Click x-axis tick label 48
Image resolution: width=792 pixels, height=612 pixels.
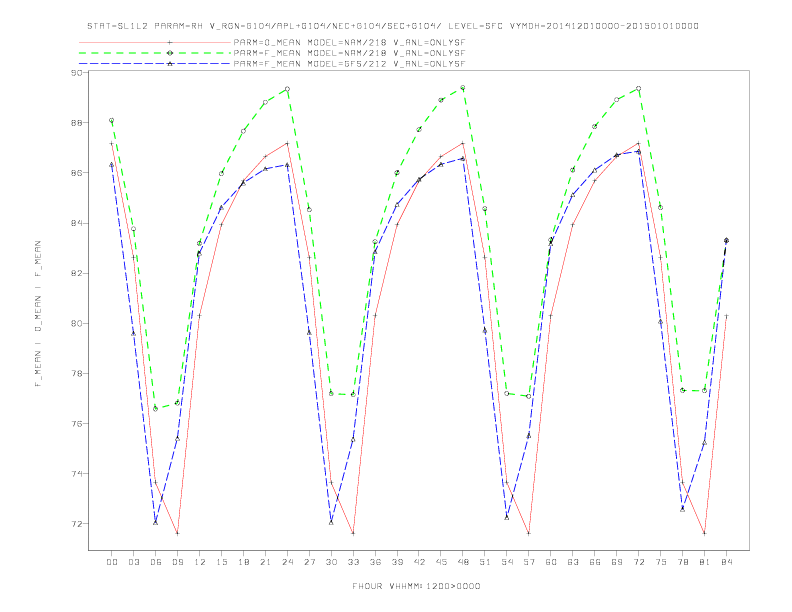pyautogui.click(x=463, y=562)
